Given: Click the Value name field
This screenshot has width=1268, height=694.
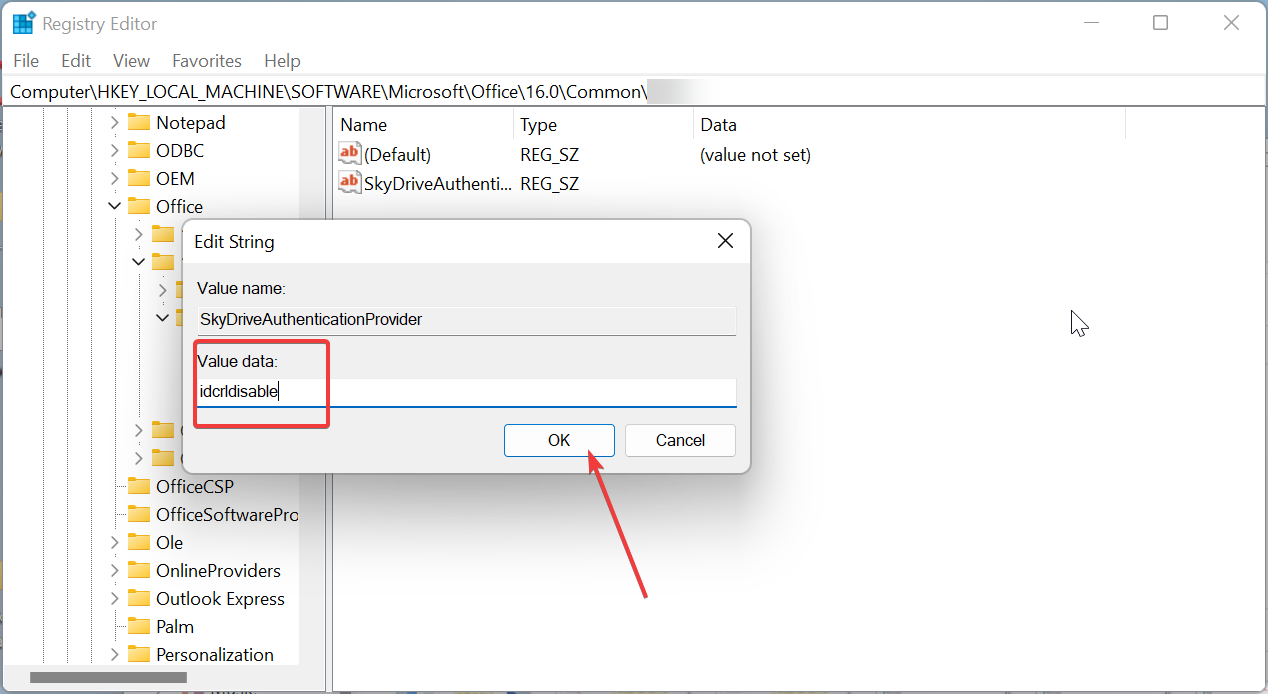Looking at the screenshot, I should pos(466,320).
